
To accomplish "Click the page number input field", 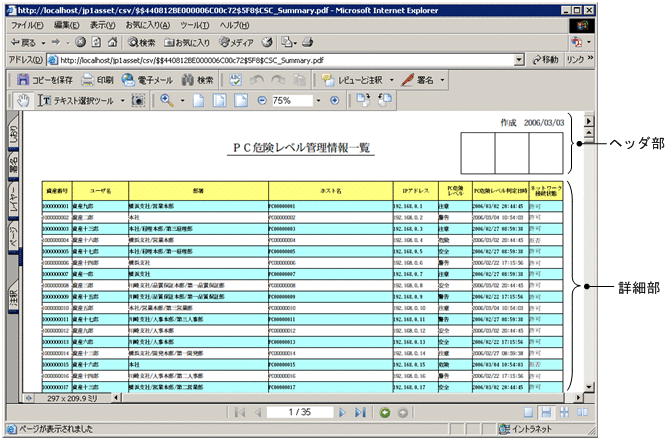I will (299, 412).
